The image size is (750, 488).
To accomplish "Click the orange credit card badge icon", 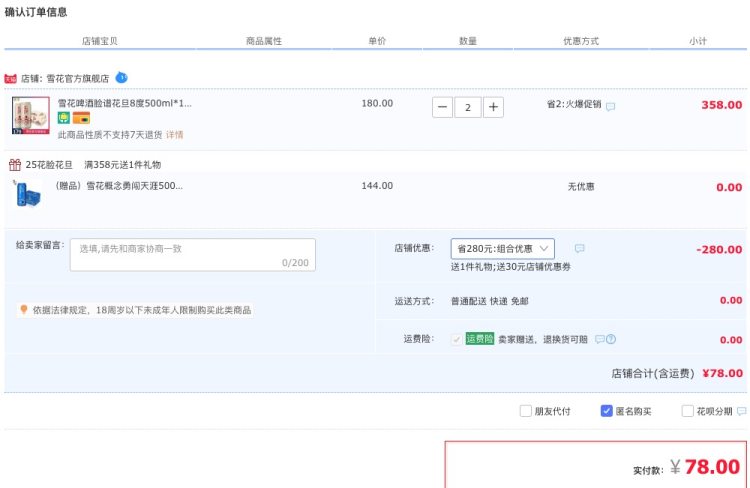I will click(x=81, y=117).
